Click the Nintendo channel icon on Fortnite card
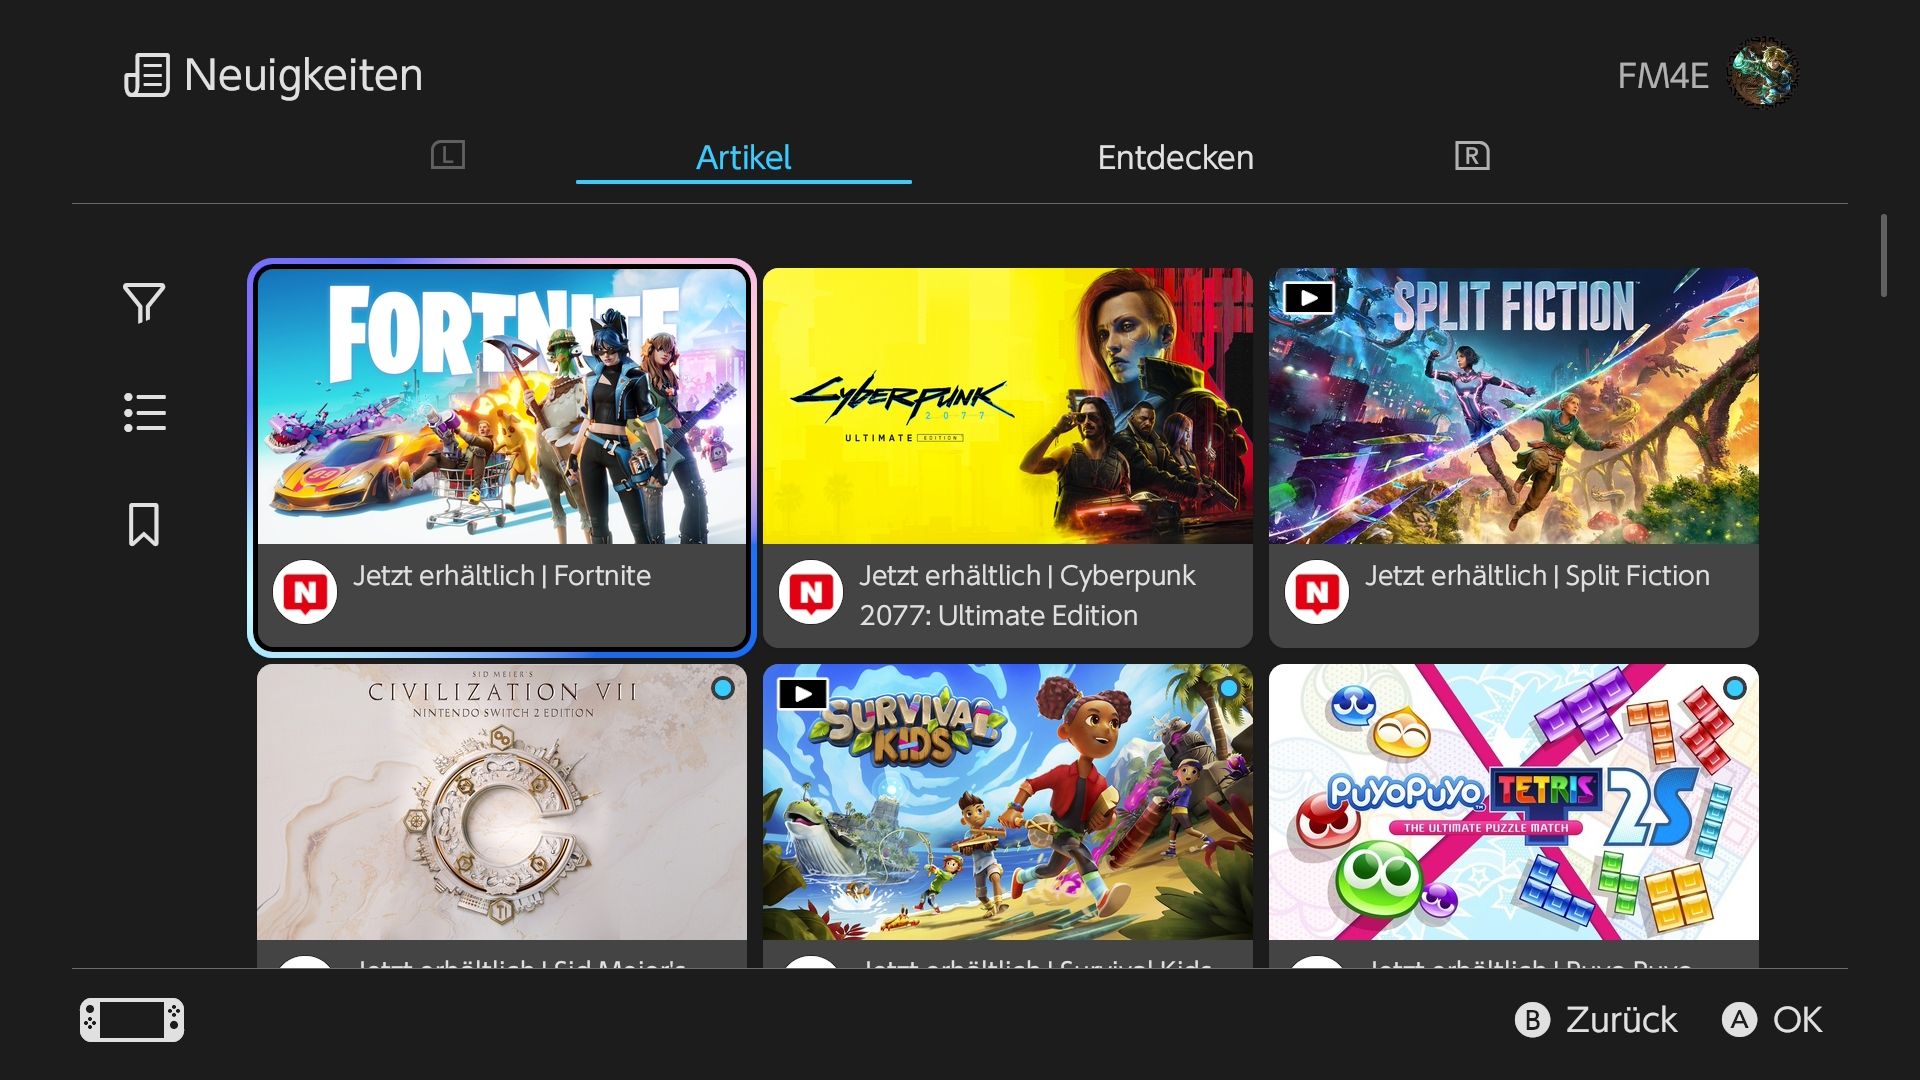1920x1080 pixels. [x=305, y=592]
